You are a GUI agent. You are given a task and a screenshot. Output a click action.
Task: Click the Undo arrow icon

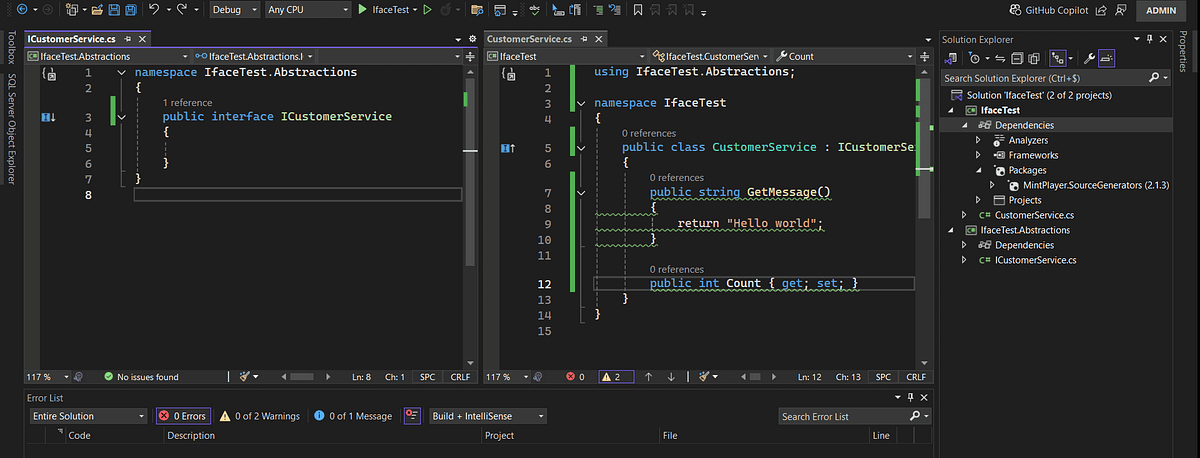[x=154, y=10]
